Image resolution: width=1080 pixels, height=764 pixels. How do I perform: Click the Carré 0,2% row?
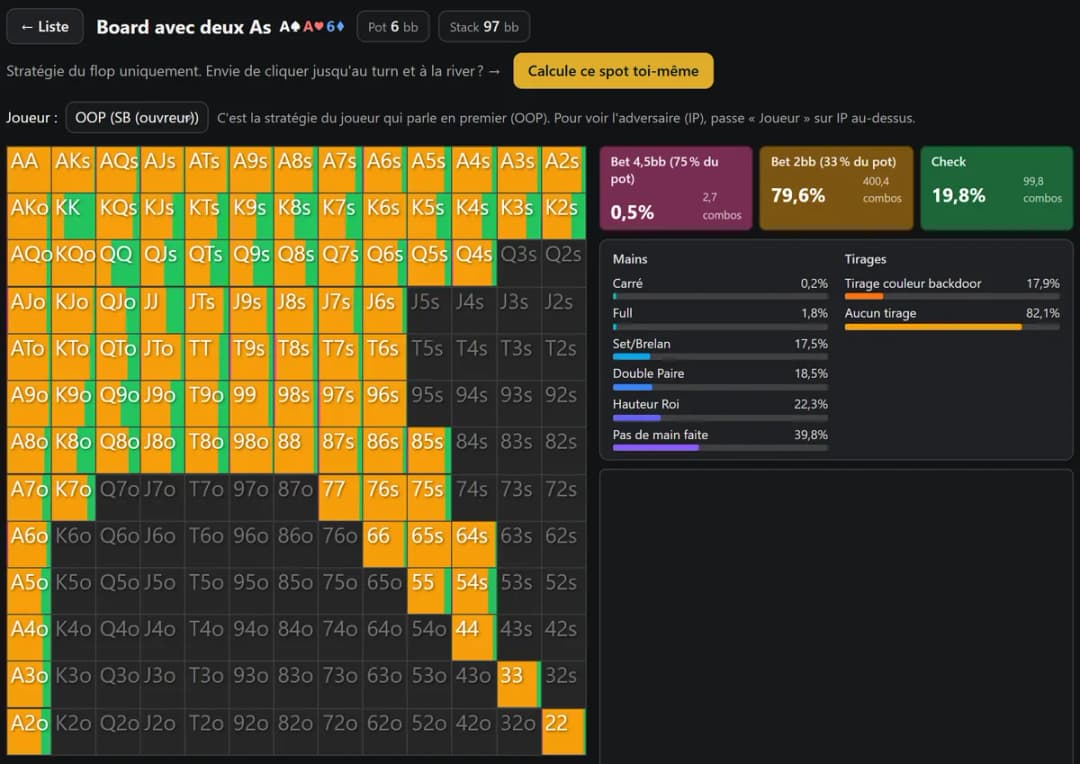point(720,288)
